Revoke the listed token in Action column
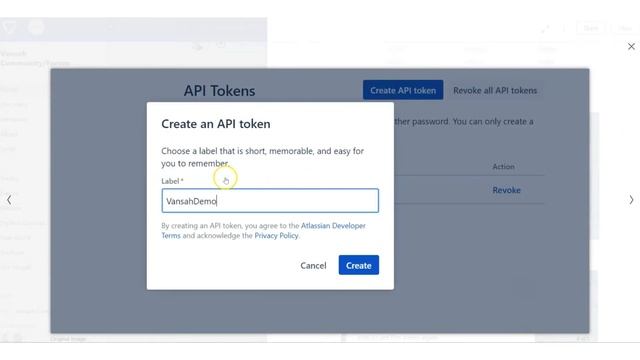 (x=506, y=190)
